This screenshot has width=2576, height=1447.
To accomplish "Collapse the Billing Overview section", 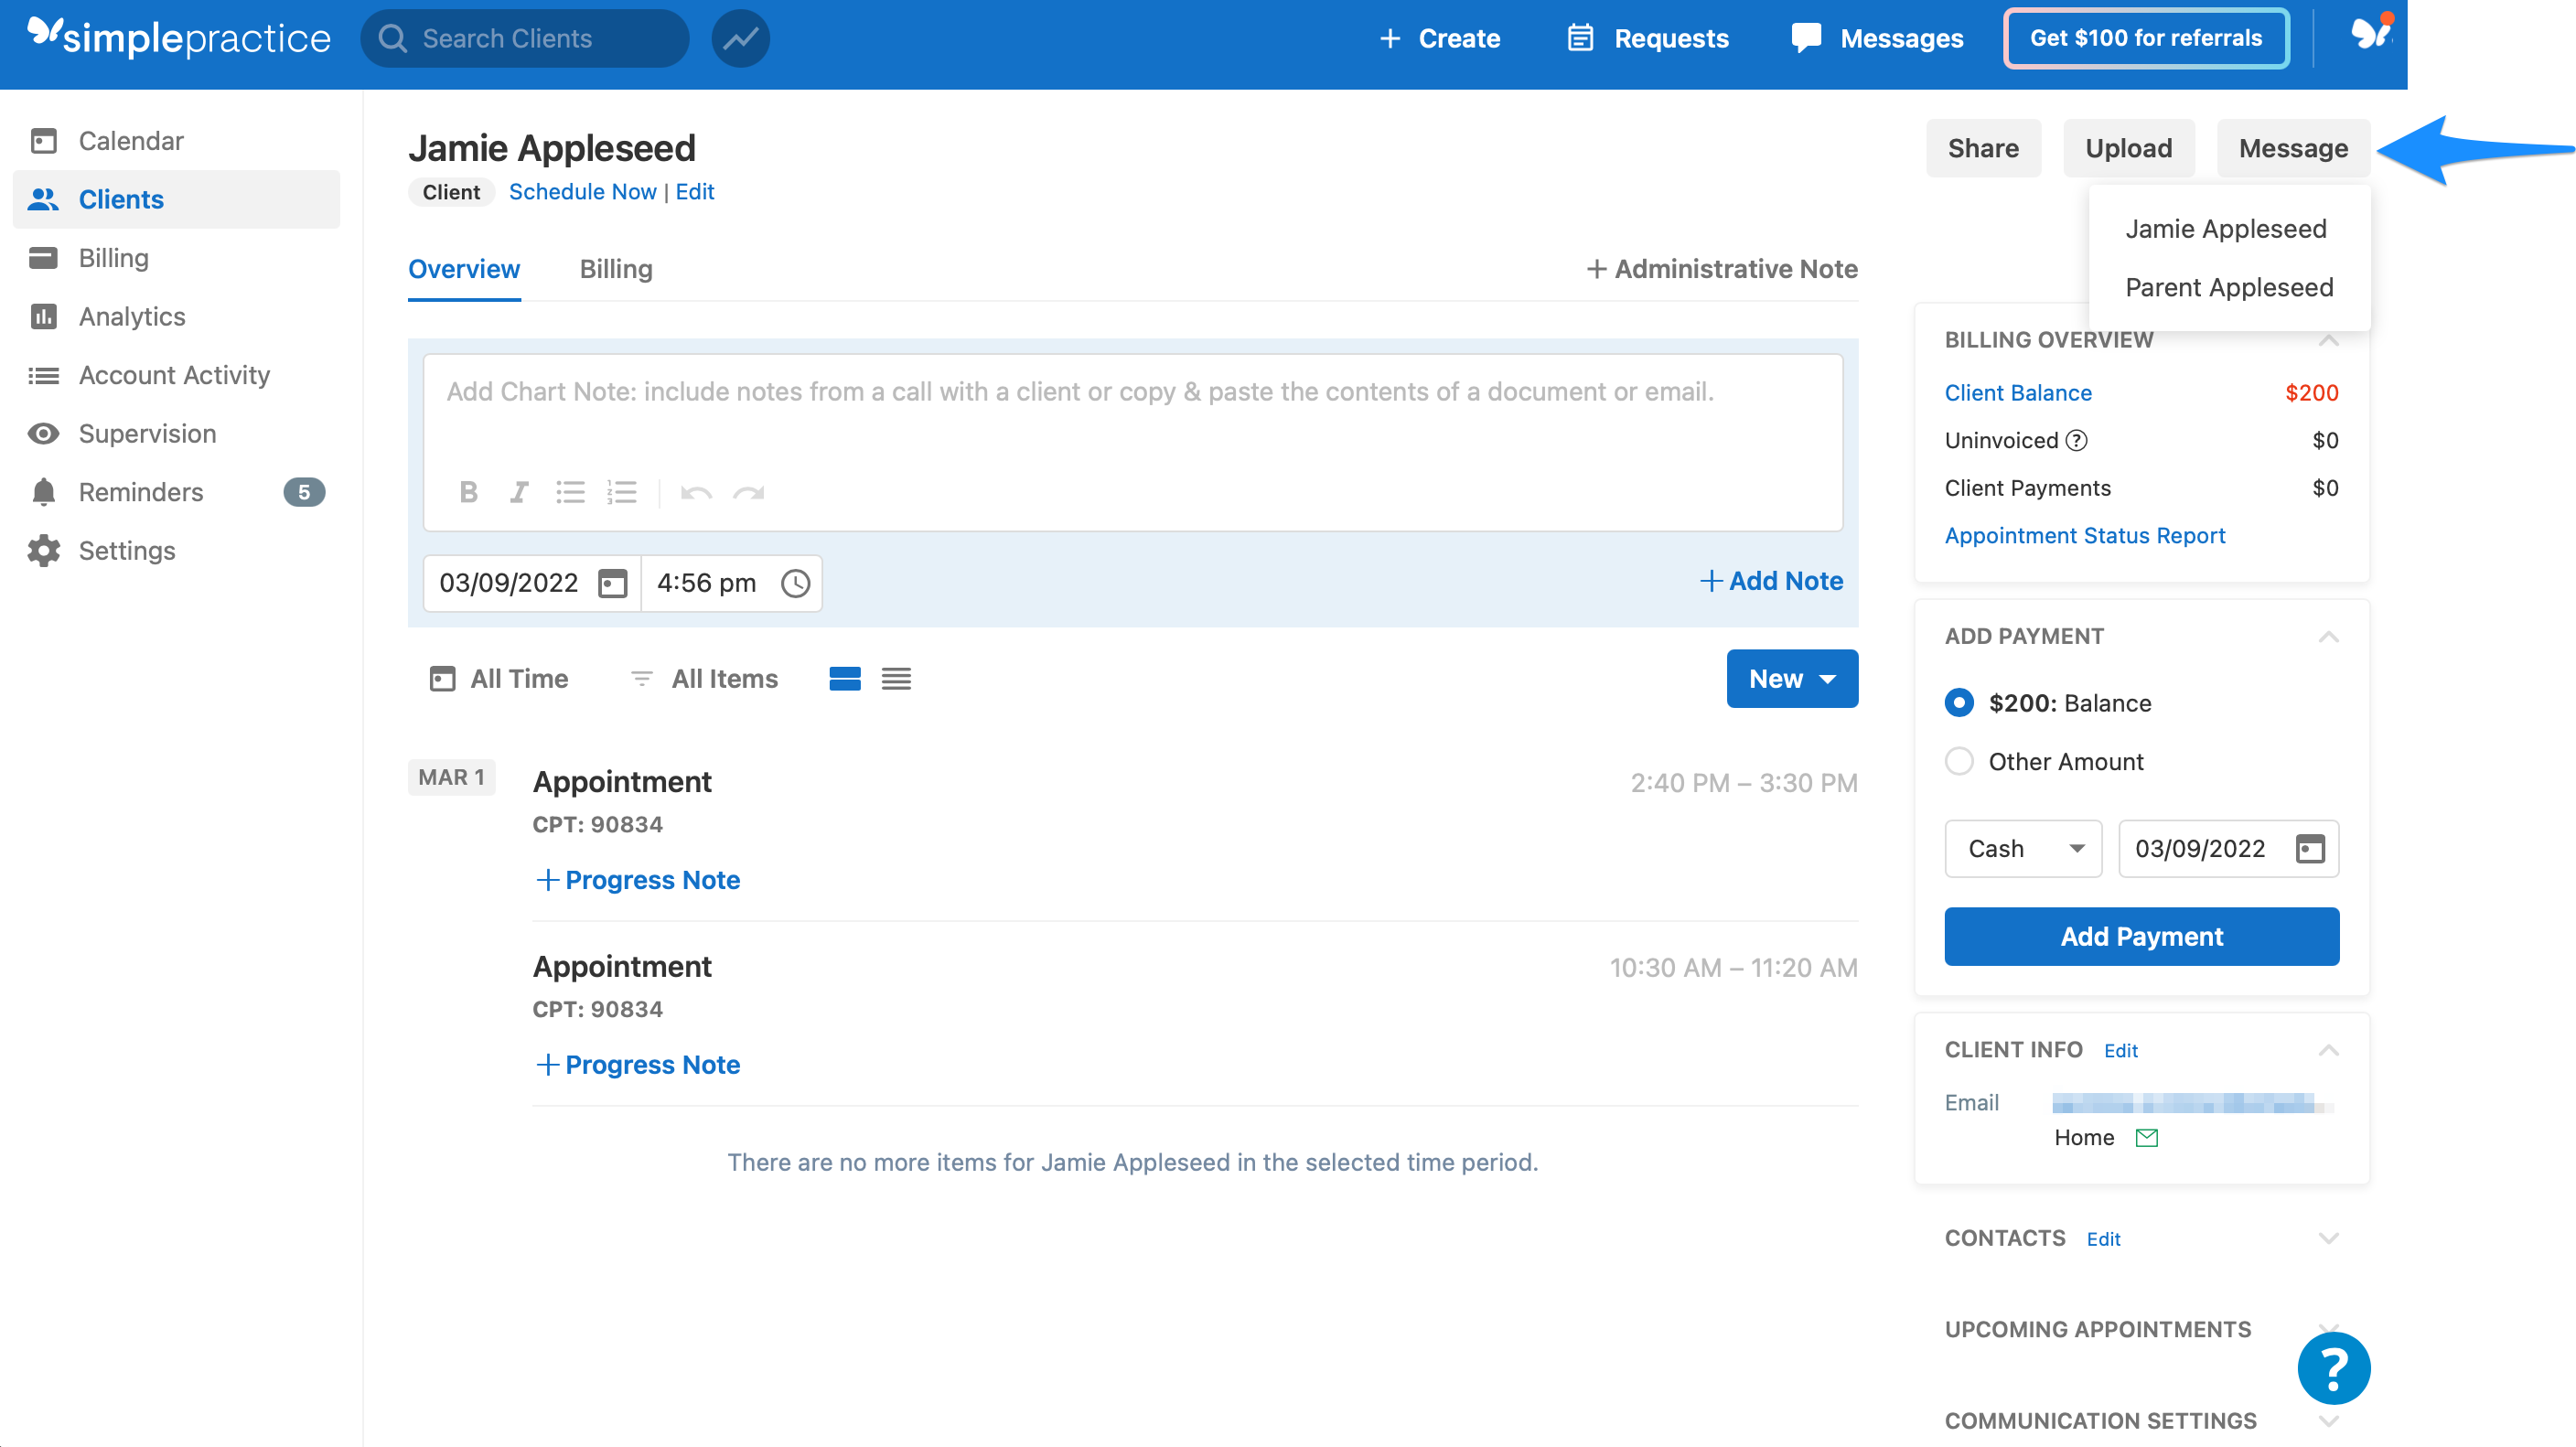I will click(2328, 340).
